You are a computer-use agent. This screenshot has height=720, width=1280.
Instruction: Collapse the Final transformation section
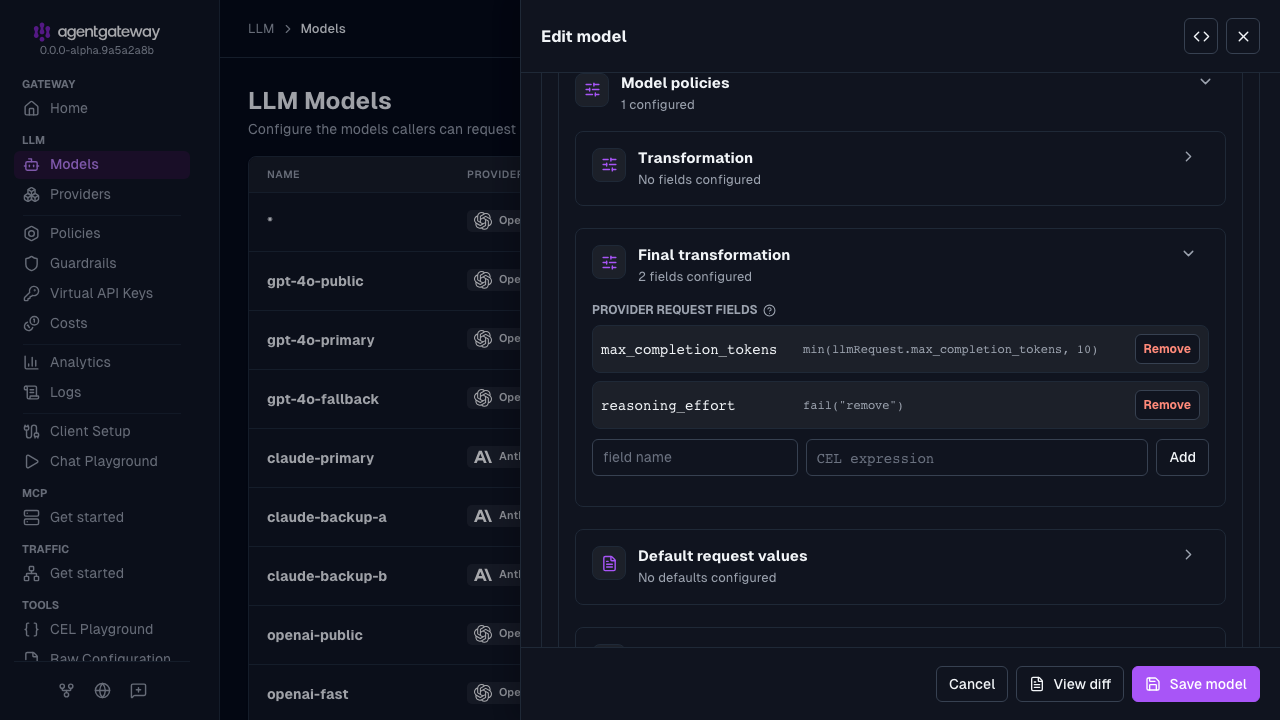pos(1188,254)
